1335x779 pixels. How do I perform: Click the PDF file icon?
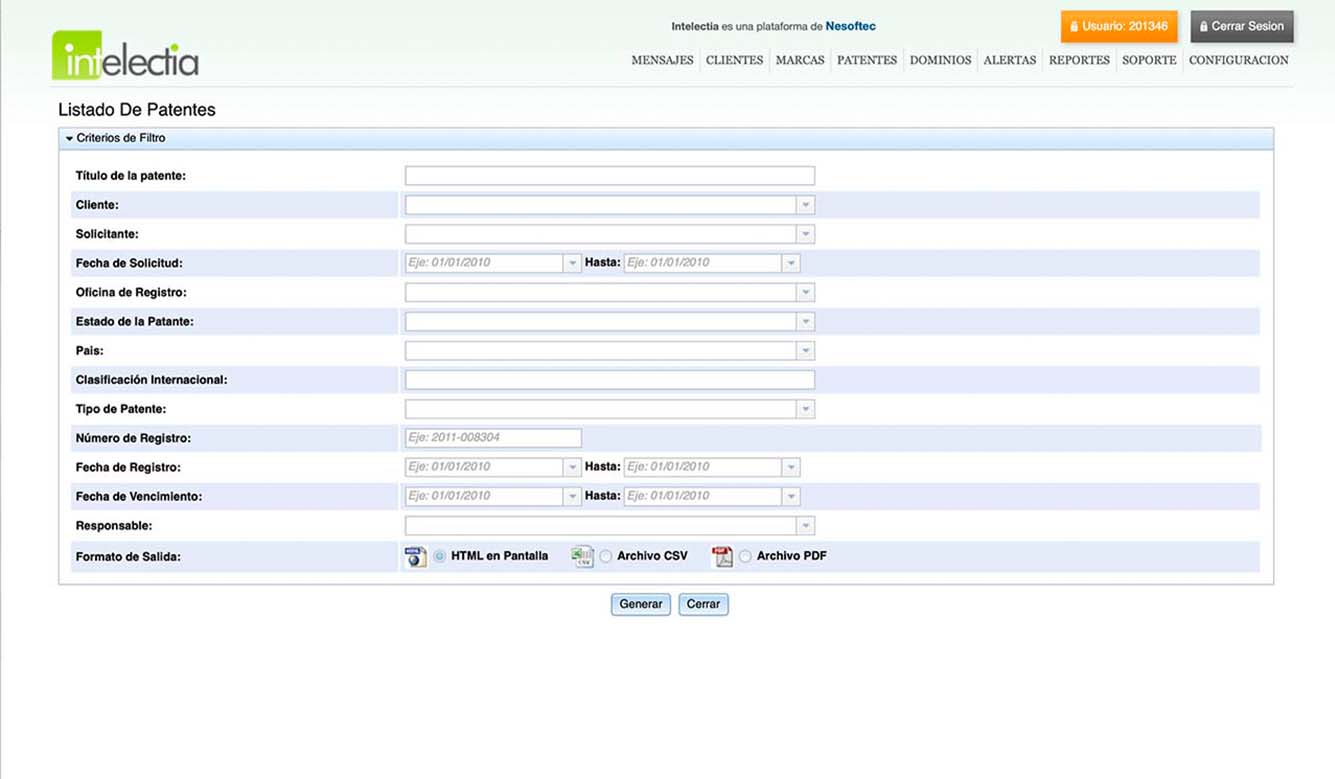click(x=722, y=557)
